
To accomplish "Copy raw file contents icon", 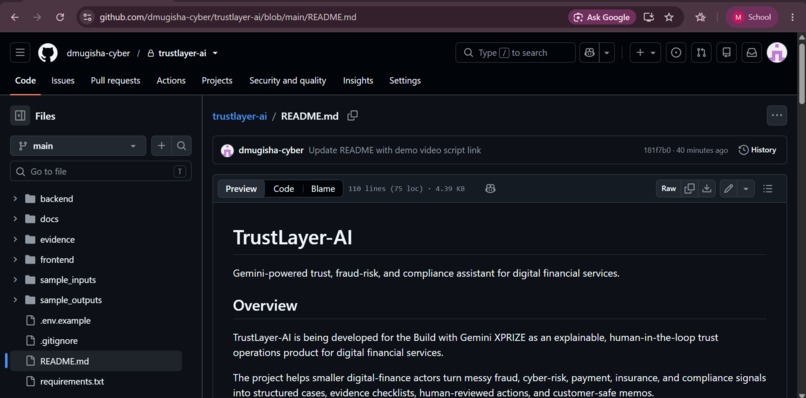I will [x=689, y=189].
